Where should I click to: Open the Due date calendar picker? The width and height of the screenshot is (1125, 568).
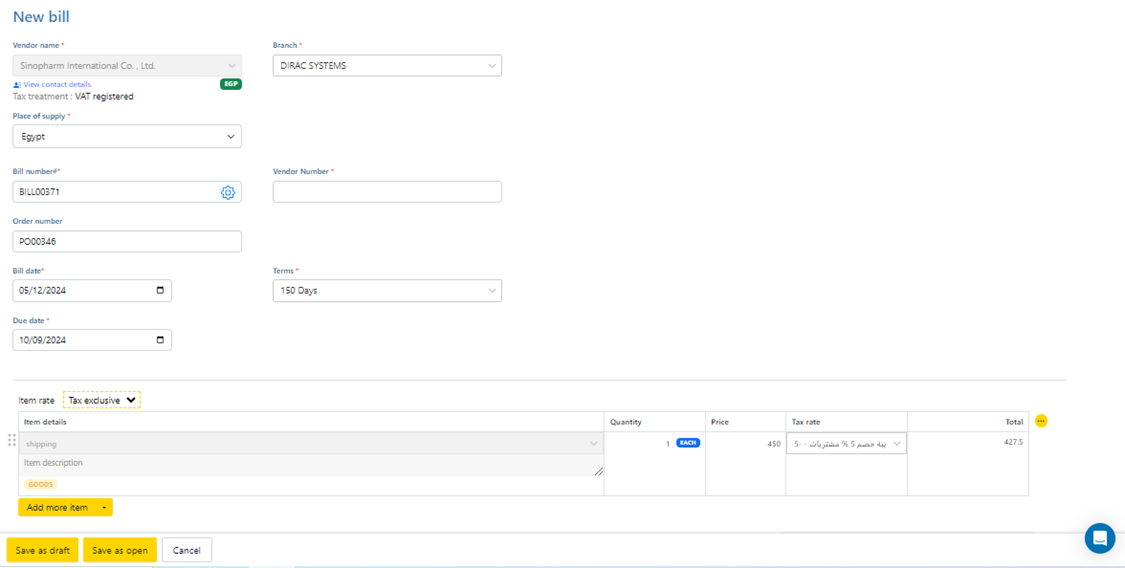point(160,340)
